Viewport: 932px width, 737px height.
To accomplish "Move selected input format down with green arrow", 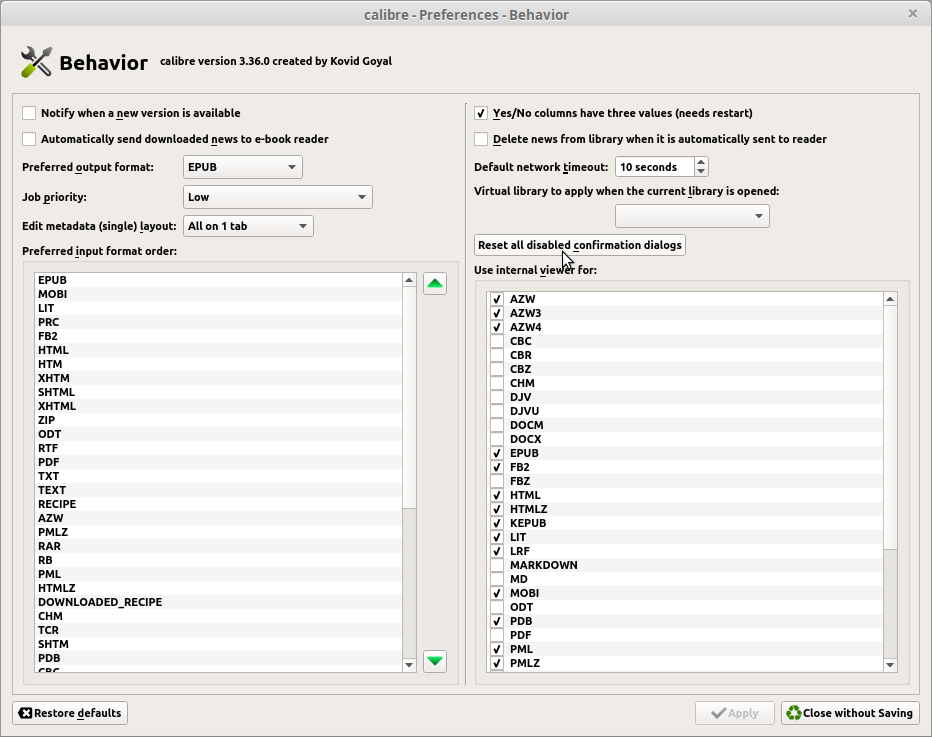I will (x=435, y=661).
